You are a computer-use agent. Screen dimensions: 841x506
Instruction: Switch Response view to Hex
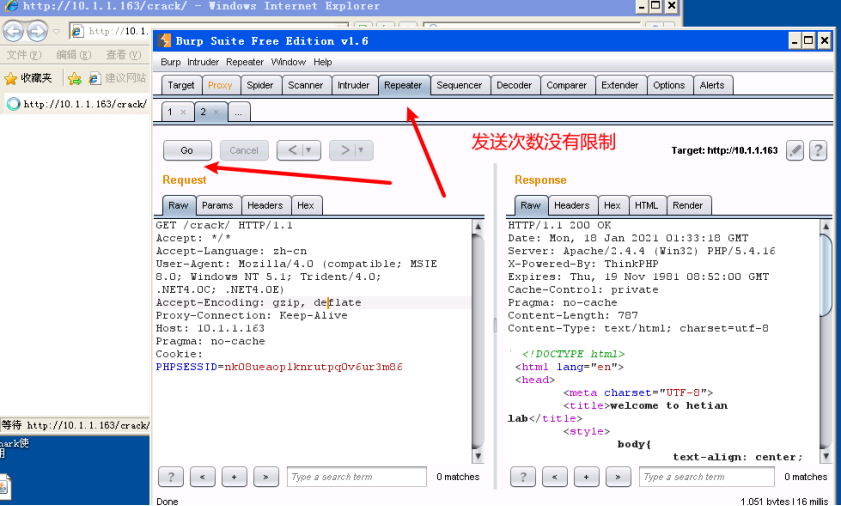pos(613,206)
